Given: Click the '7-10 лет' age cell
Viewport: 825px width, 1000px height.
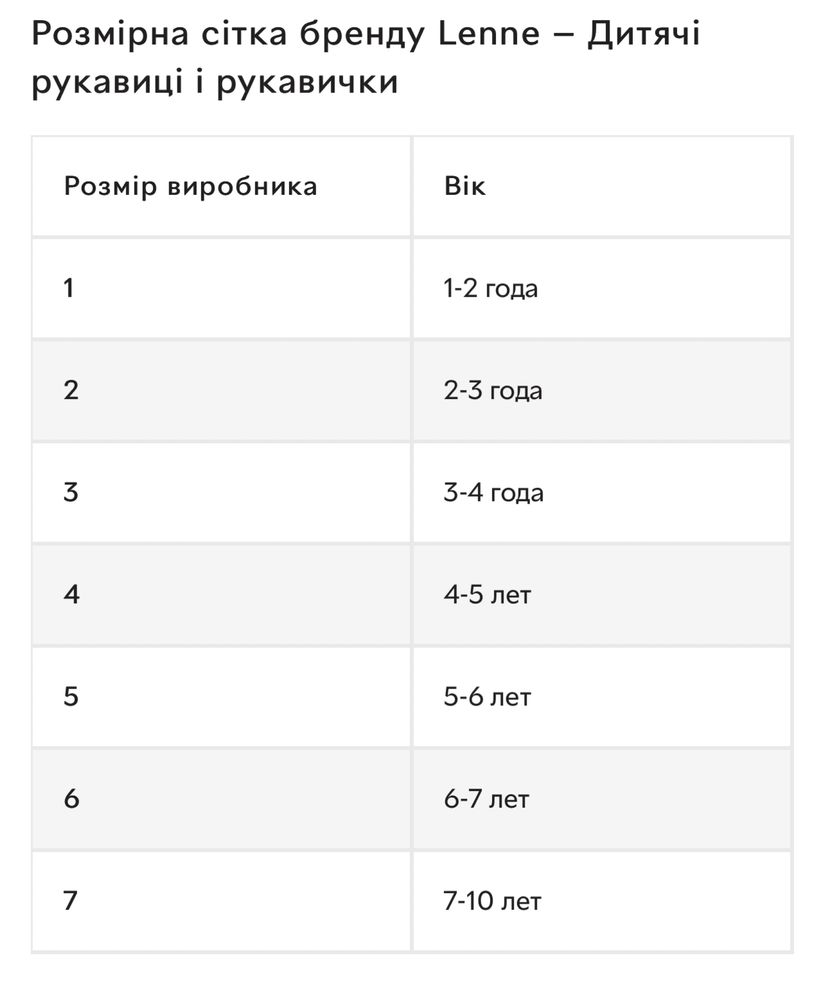Looking at the screenshot, I should [602, 901].
